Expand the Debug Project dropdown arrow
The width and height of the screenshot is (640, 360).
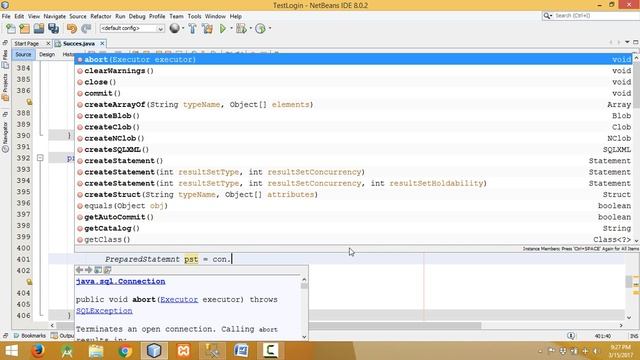point(250,29)
